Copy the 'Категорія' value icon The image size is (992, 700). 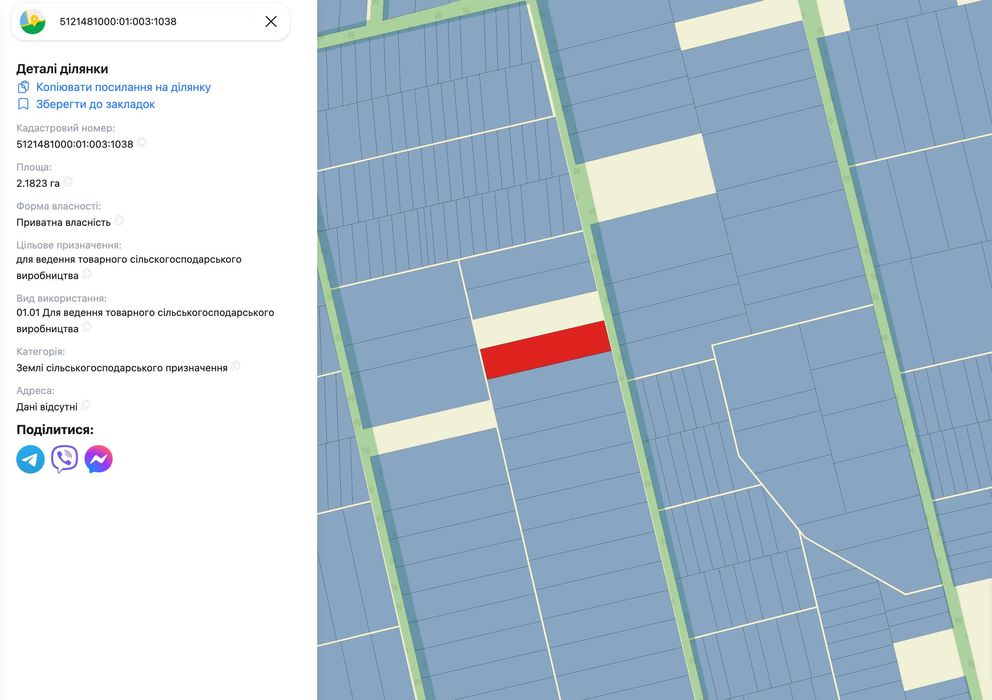coord(236,366)
